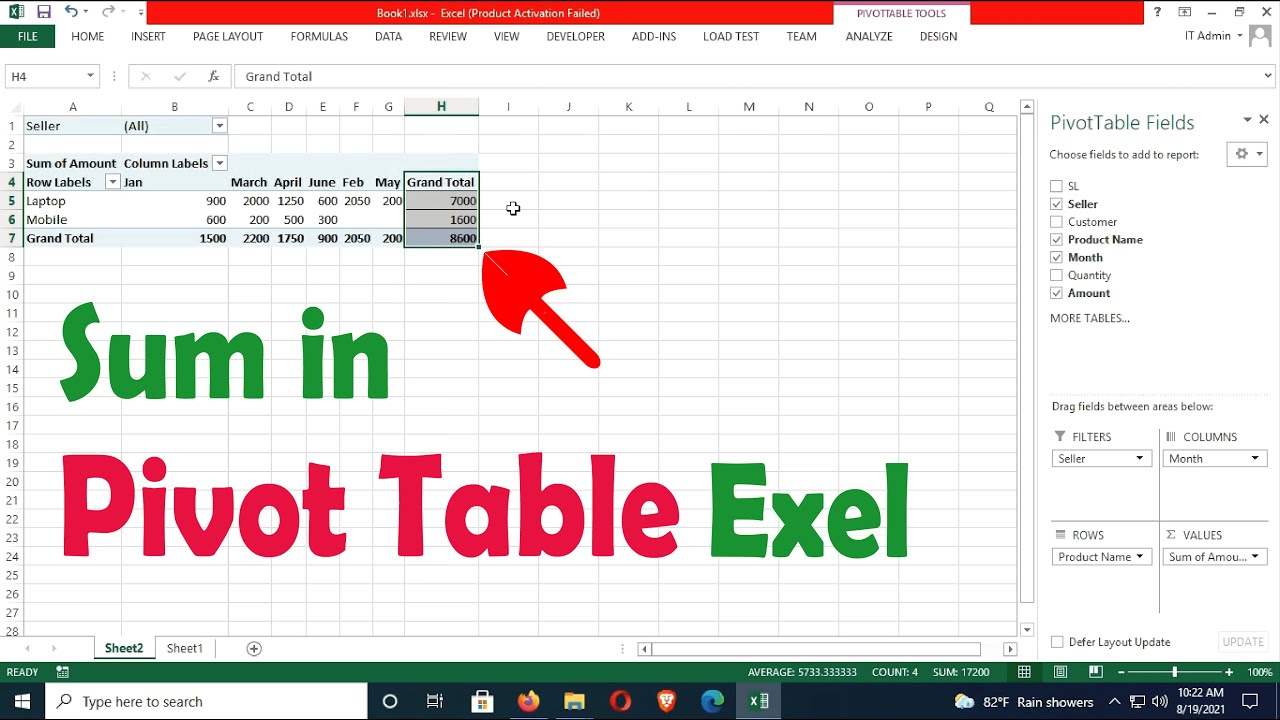
Task: Open Task View on taskbar
Action: 435,701
